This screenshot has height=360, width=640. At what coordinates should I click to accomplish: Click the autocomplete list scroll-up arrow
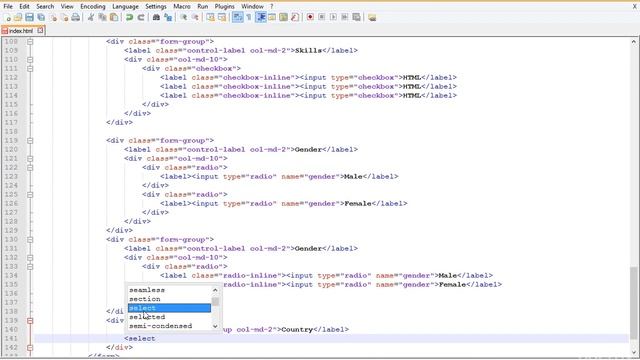click(215, 290)
